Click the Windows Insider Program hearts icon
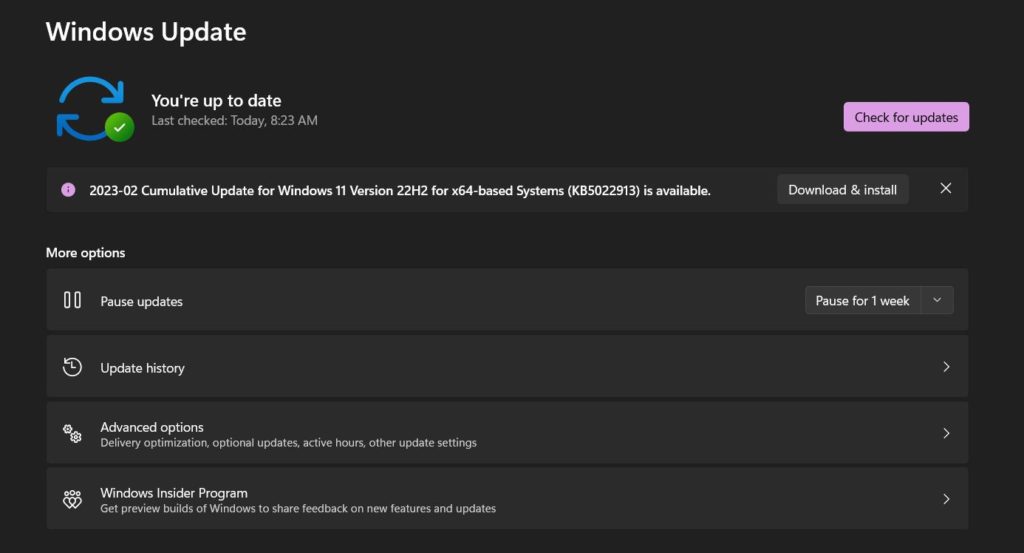Viewport: 1024px width, 553px height. pyautogui.click(x=72, y=499)
